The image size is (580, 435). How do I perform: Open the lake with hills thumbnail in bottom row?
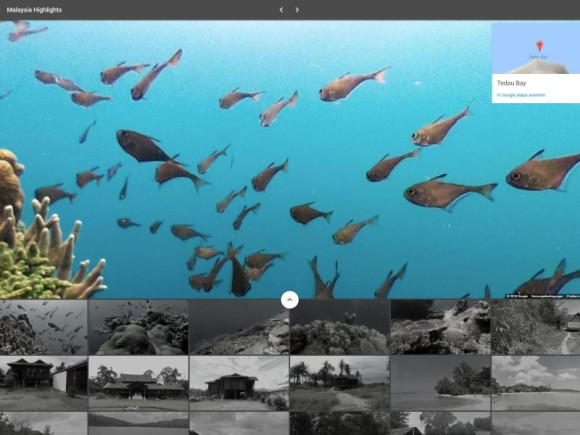(138, 424)
